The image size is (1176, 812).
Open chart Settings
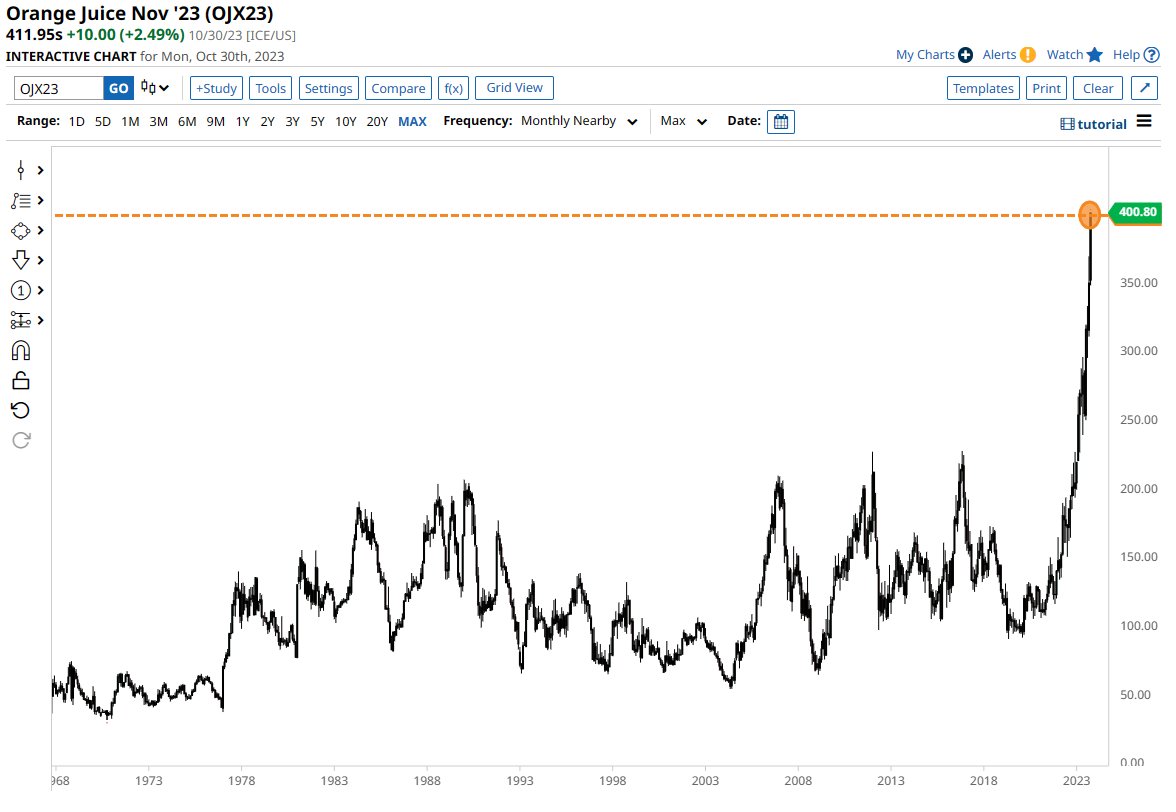tap(328, 88)
